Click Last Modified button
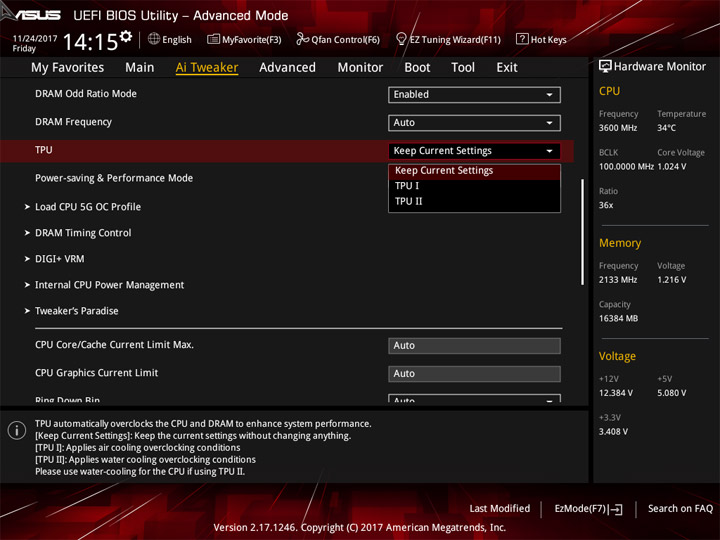720x540 pixels. (x=500, y=509)
